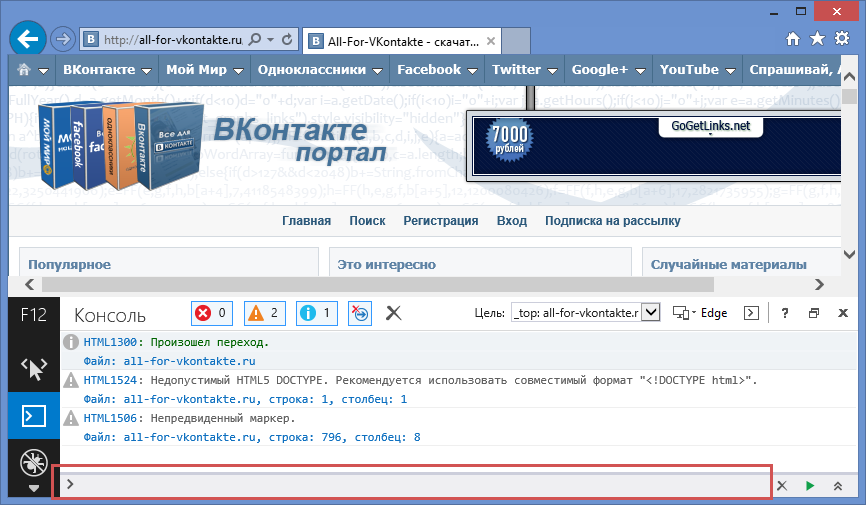
Task: Close the All-For-VKontakte tab
Action: [490, 41]
